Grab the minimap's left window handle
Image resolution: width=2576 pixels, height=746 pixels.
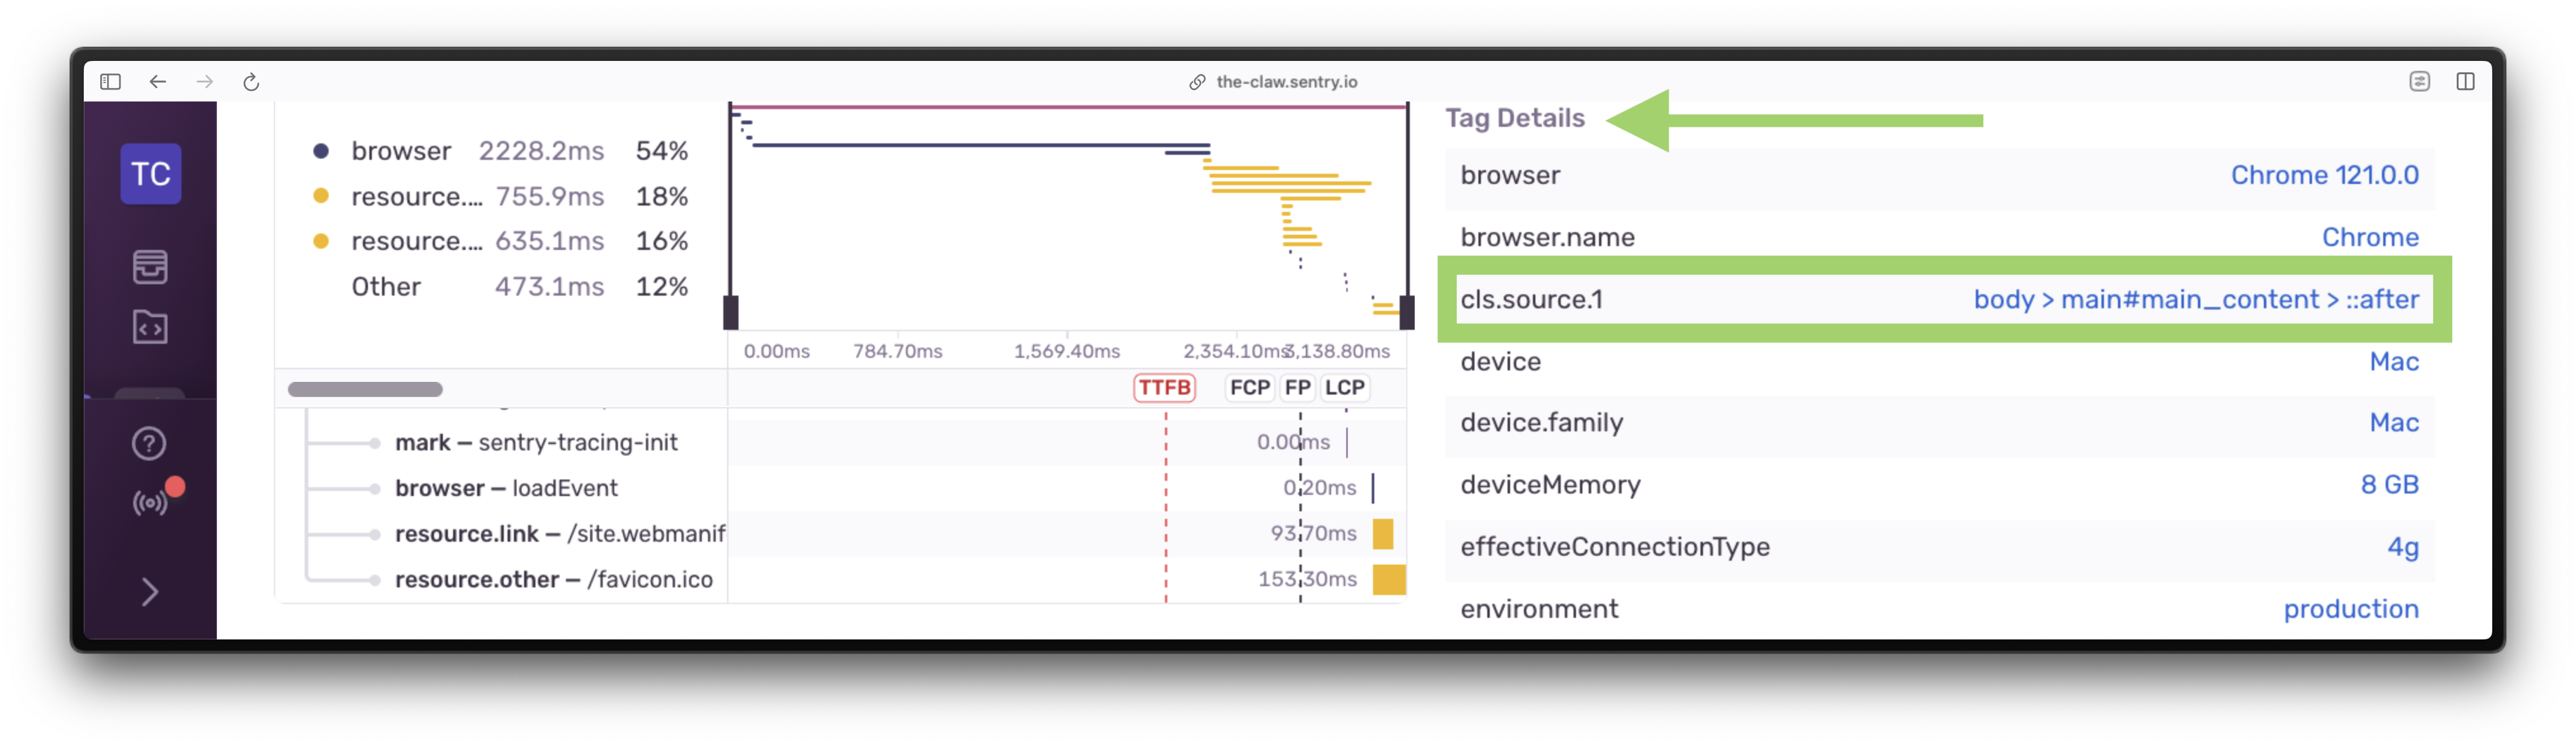point(731,312)
